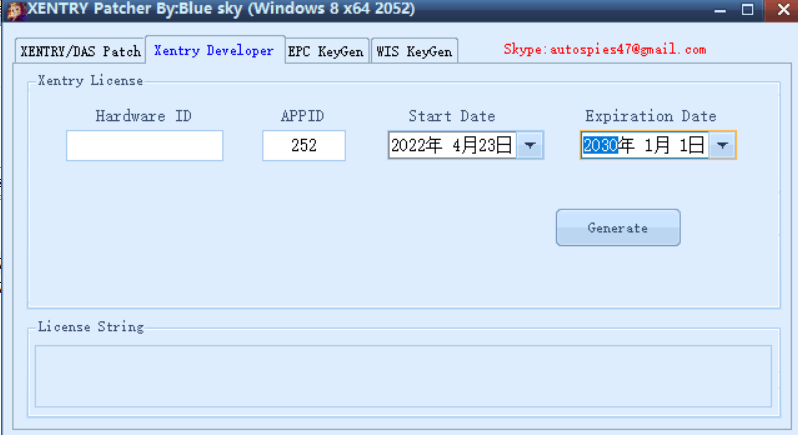The height and width of the screenshot is (435, 798).
Task: Select the day 1日 in Expiration Date
Action: pyautogui.click(x=691, y=146)
